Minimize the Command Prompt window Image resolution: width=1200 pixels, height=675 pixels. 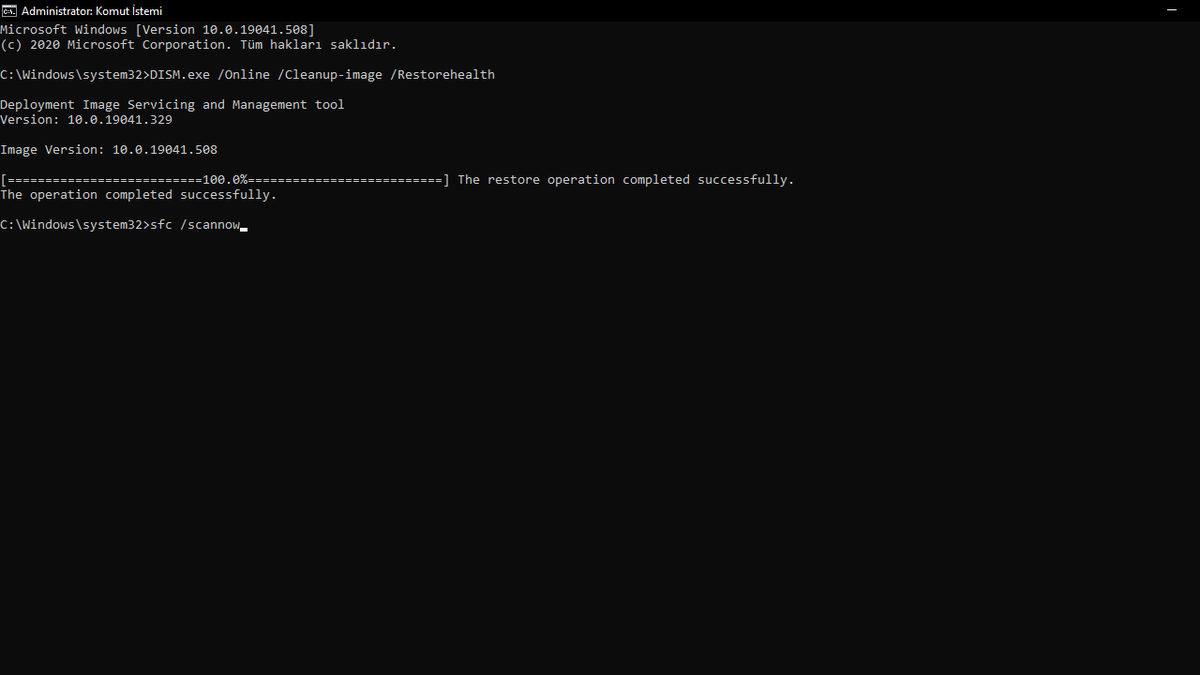[1170, 10]
